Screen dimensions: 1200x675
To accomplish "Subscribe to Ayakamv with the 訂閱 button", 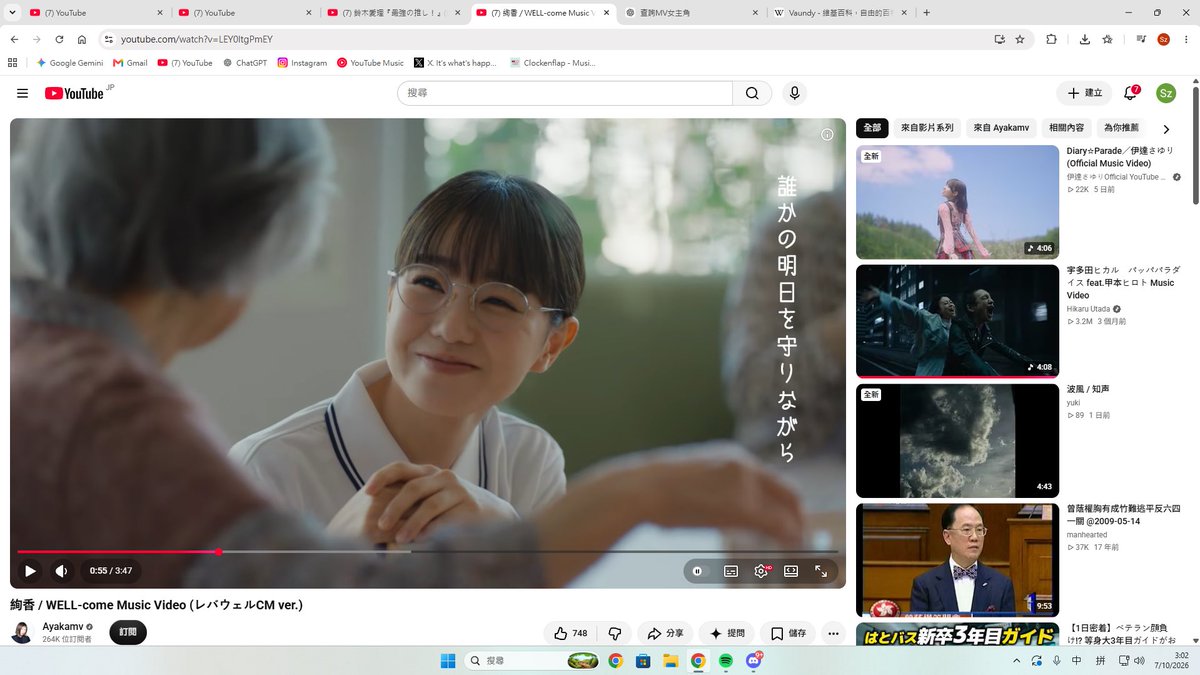I will pos(128,632).
